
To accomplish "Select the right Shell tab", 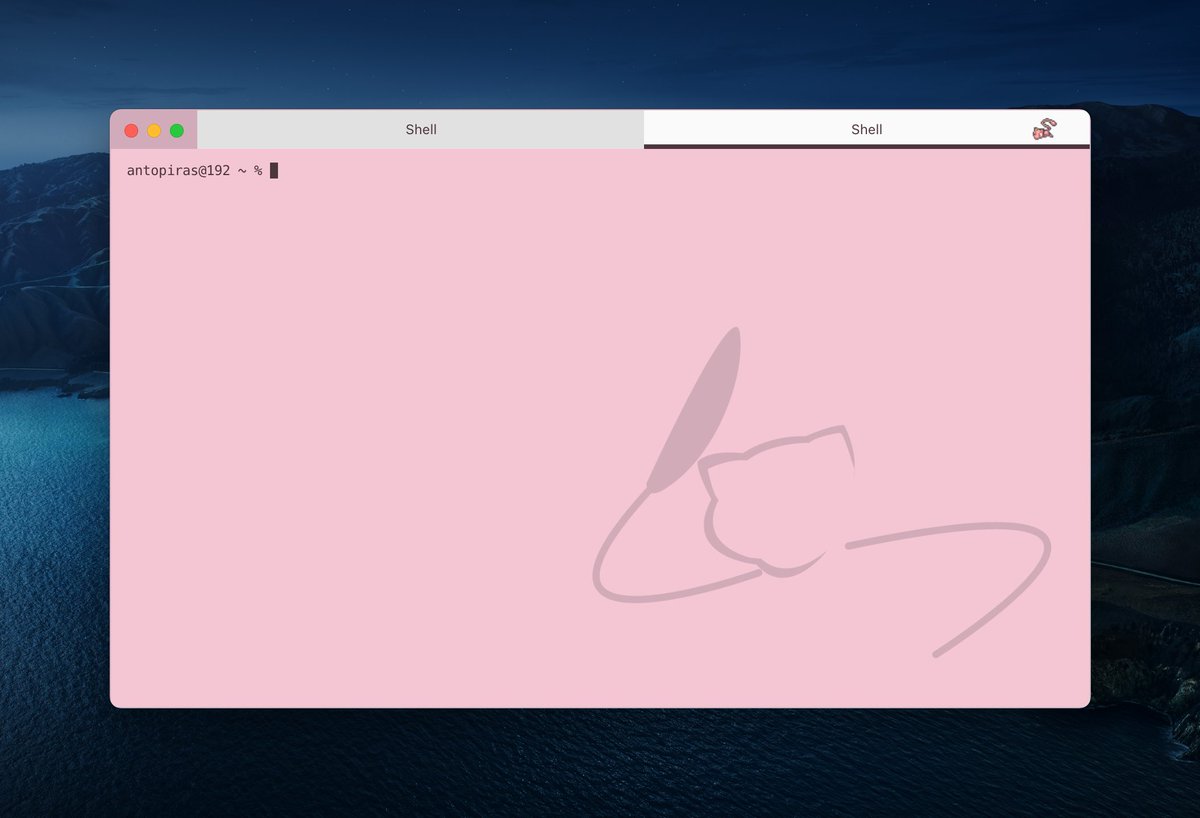I will tap(865, 128).
